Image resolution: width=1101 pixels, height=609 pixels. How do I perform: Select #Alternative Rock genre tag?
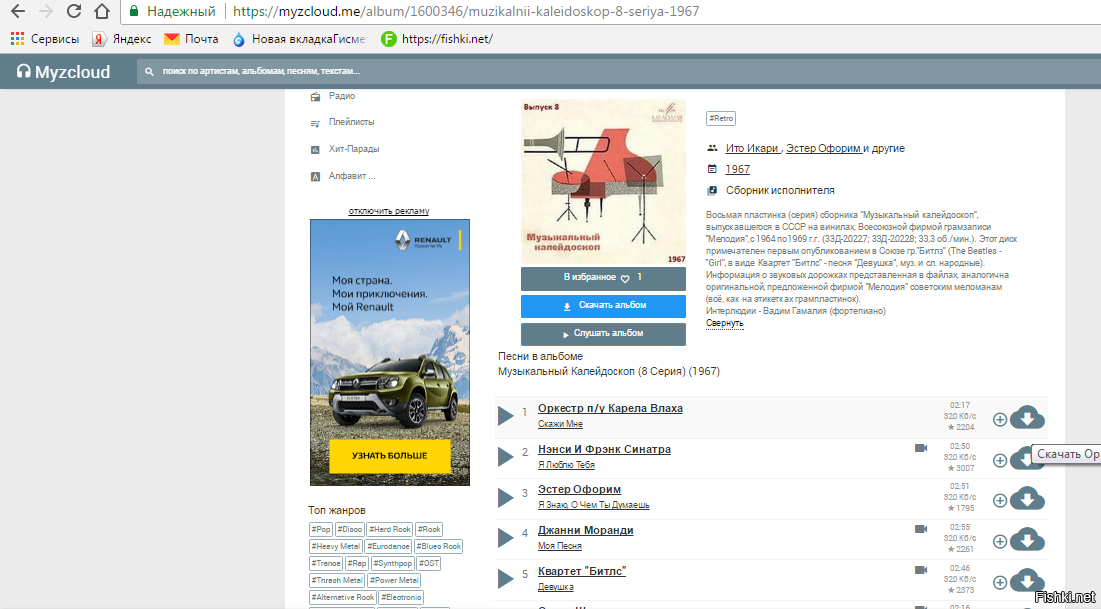pos(343,597)
